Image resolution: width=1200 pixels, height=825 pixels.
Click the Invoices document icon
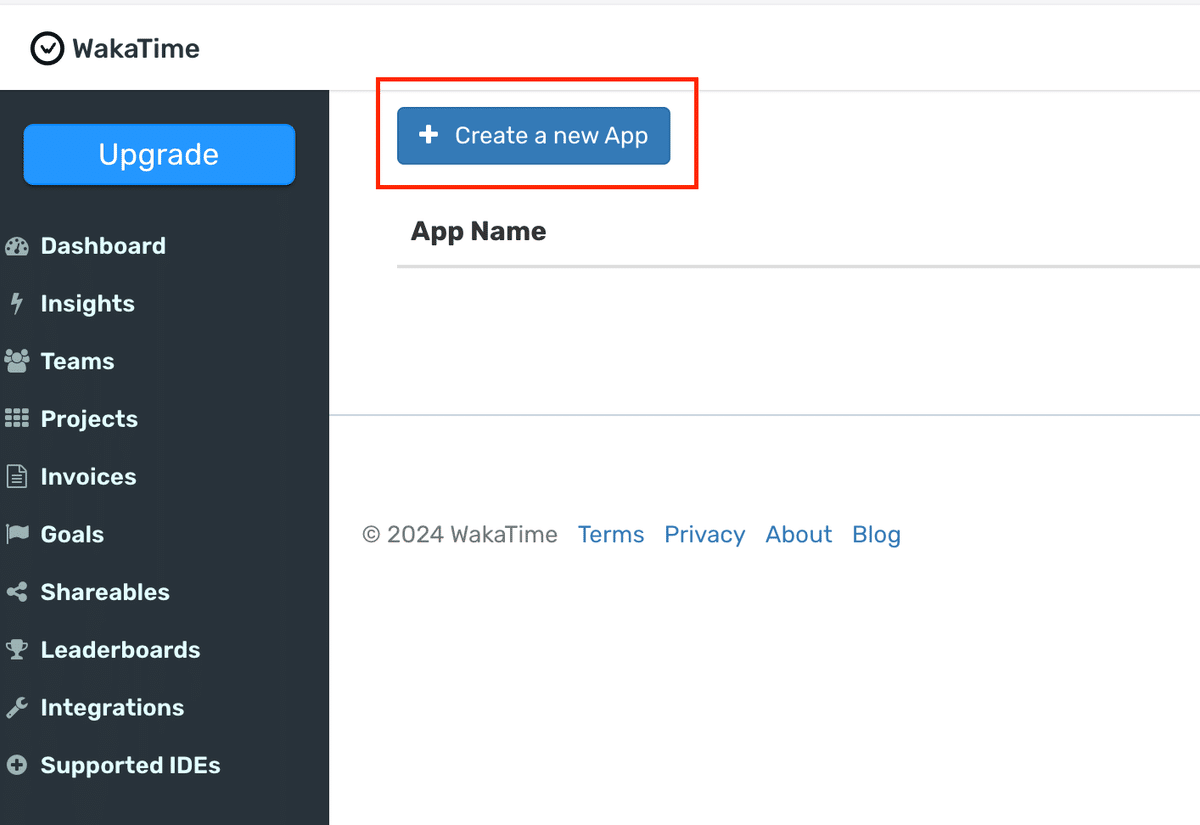[x=17, y=476]
